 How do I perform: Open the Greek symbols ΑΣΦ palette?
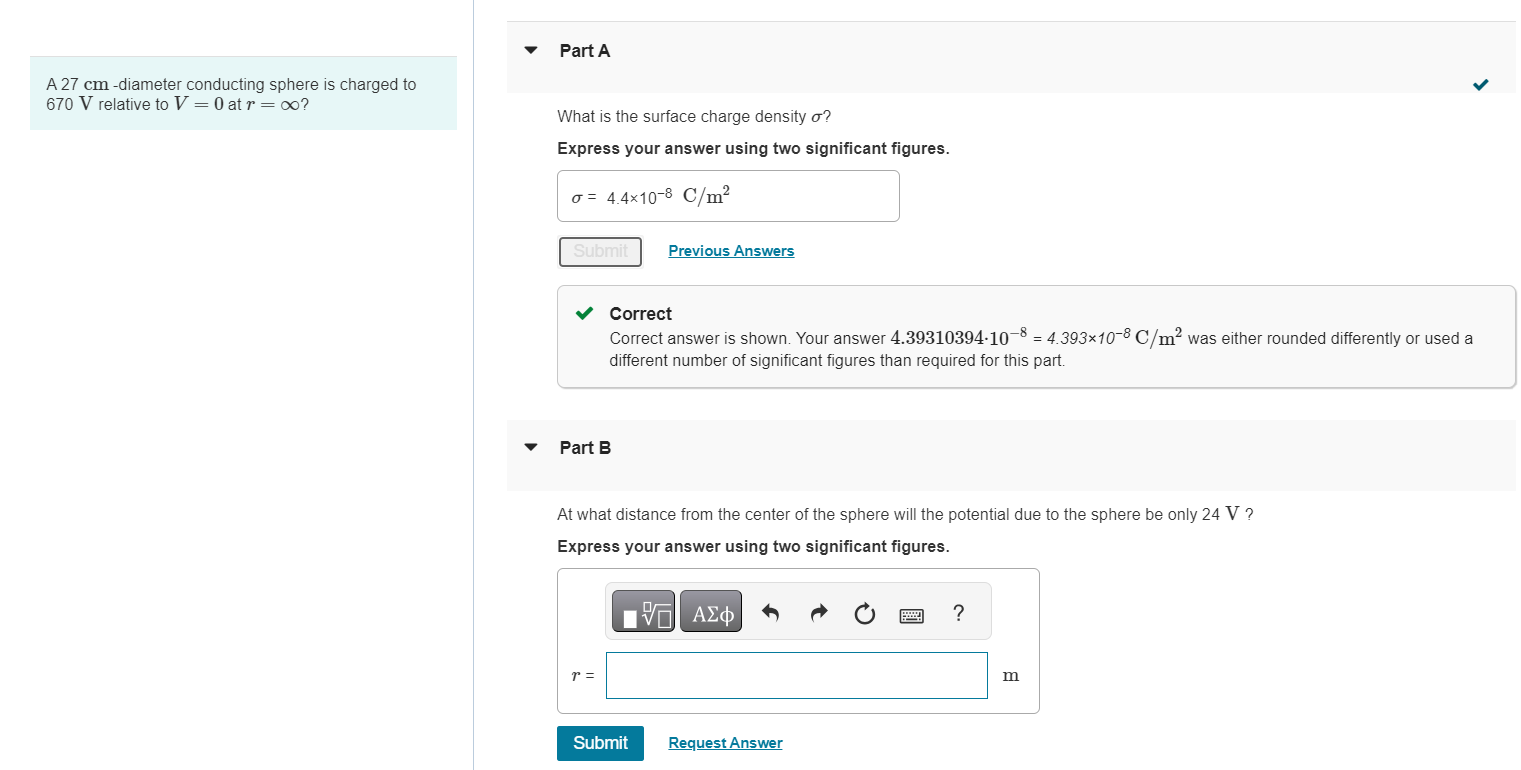coord(711,612)
